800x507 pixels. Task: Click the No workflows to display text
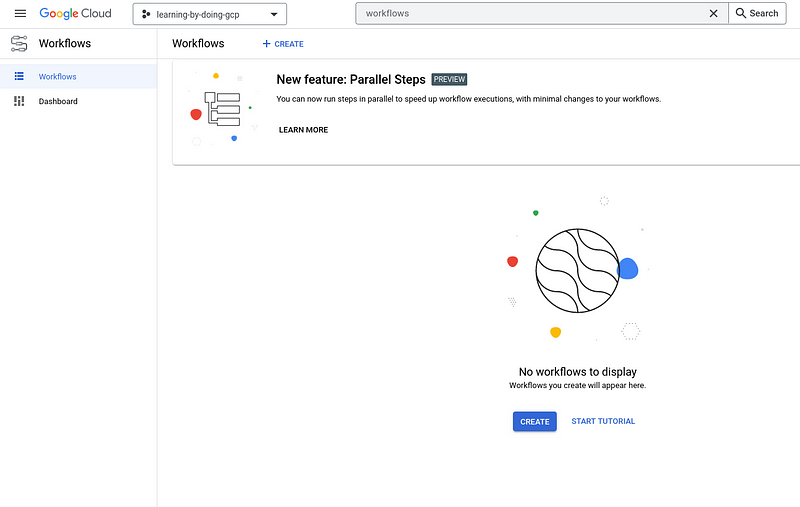578,372
